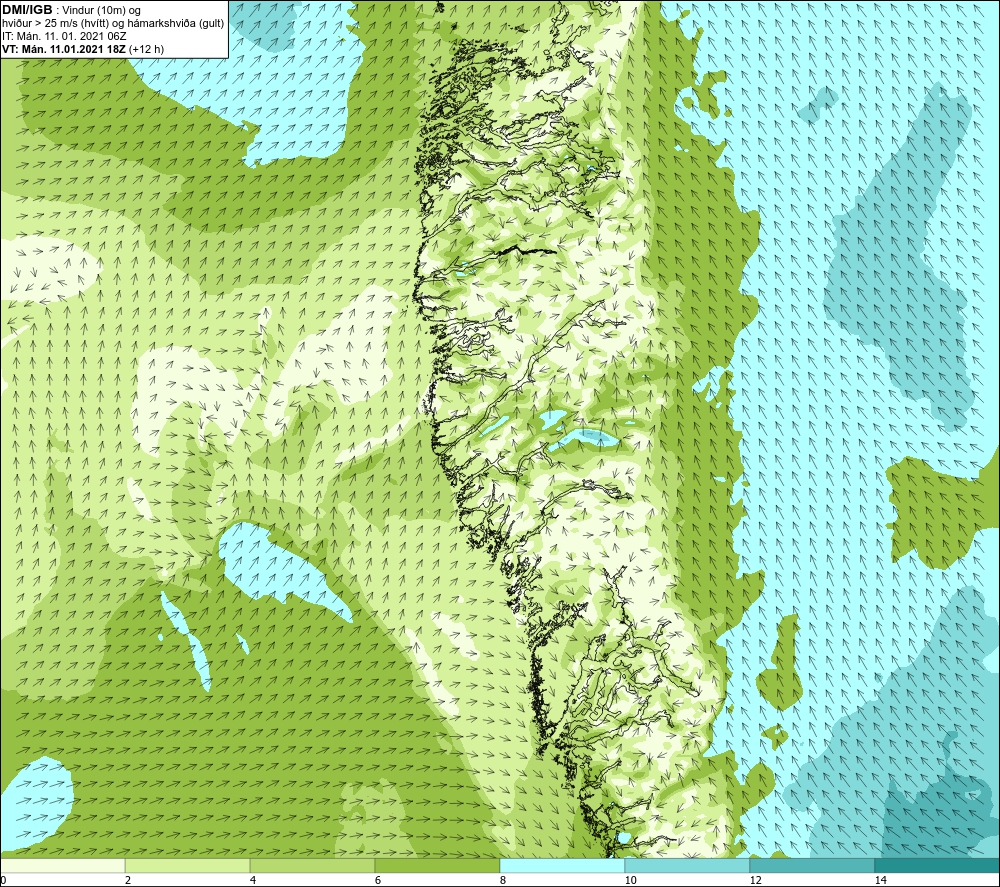Screen dimensions: 1000x887
Task: Click the IT: Mán. 11. 01. 2021 06Z line
Action: [65, 36]
